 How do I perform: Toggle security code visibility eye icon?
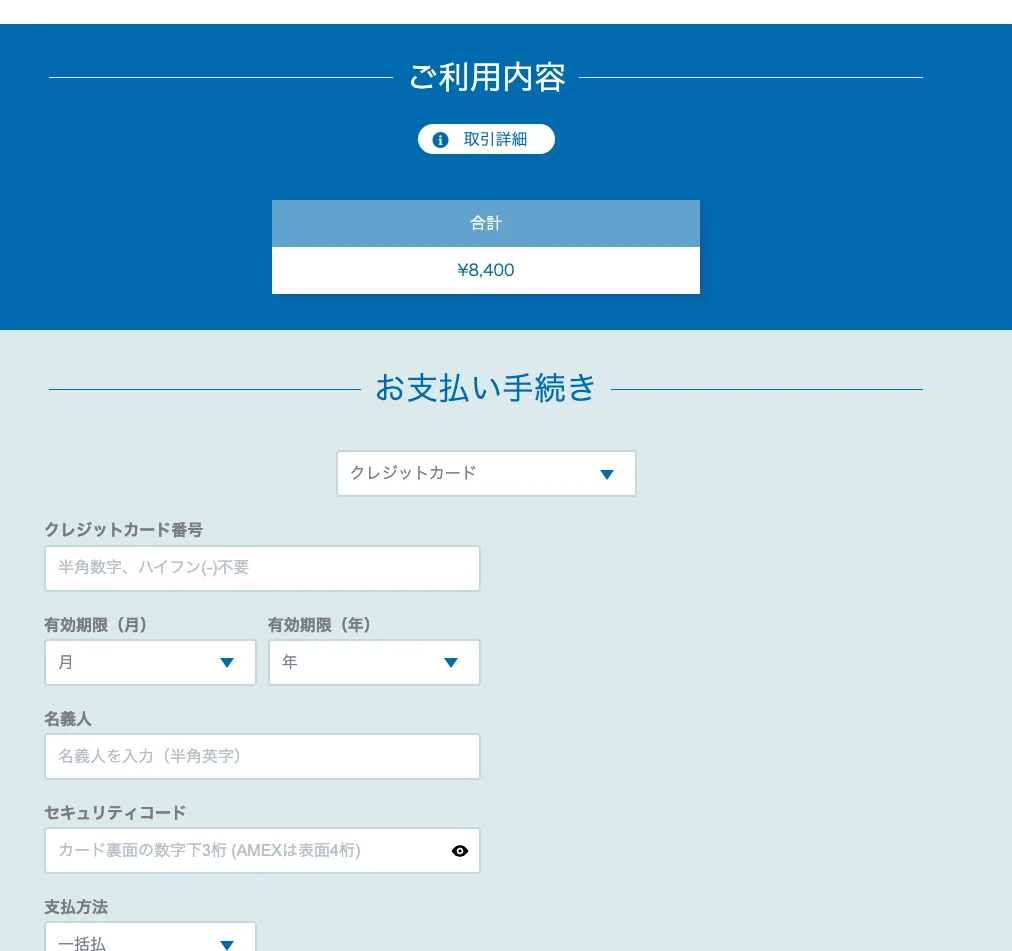pyautogui.click(x=460, y=851)
